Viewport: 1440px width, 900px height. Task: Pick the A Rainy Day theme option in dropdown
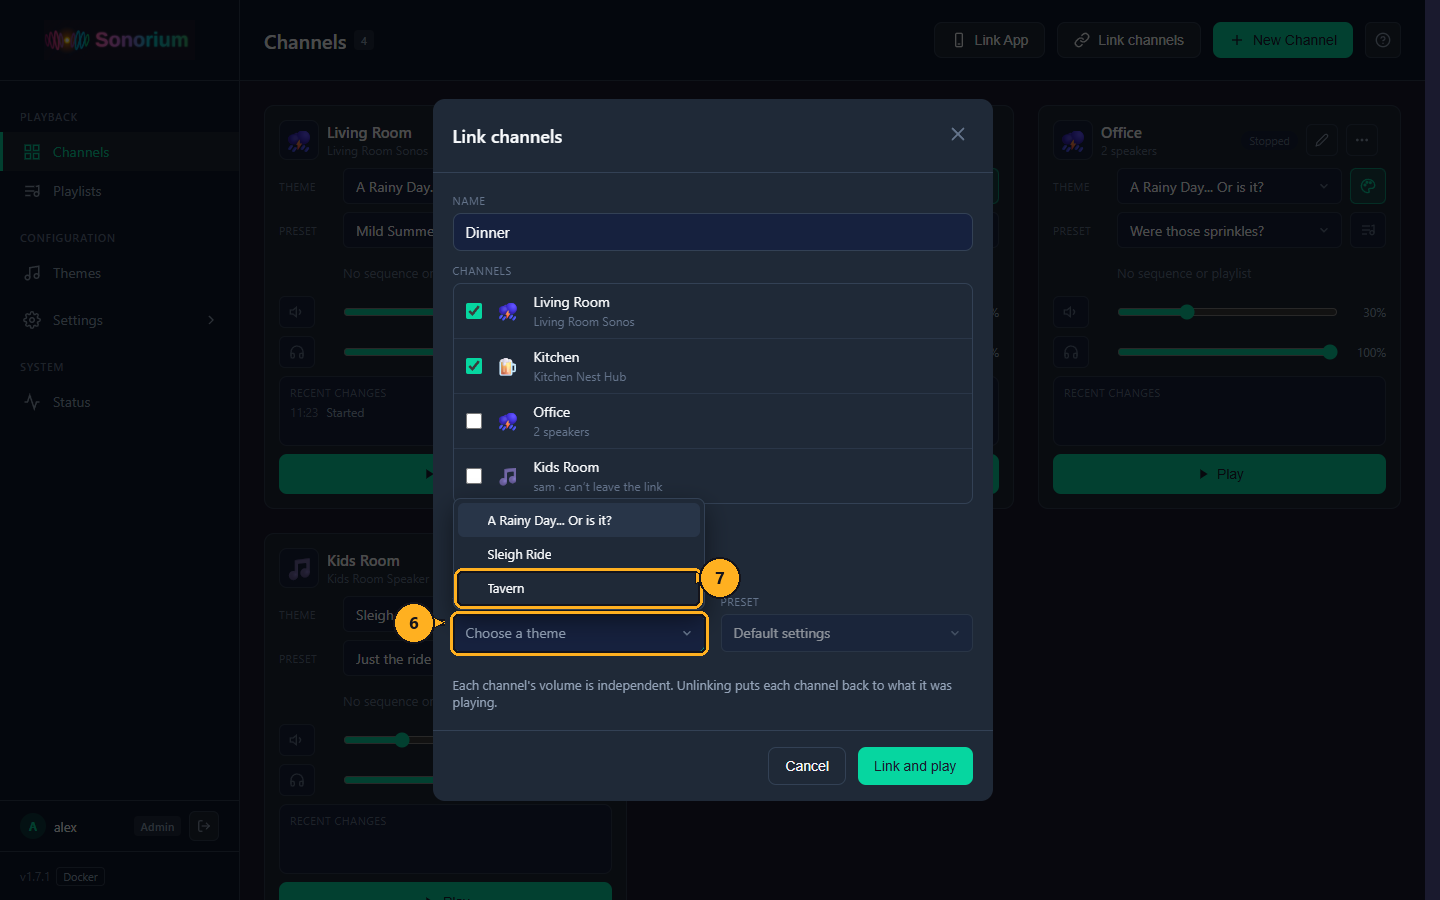click(578, 520)
